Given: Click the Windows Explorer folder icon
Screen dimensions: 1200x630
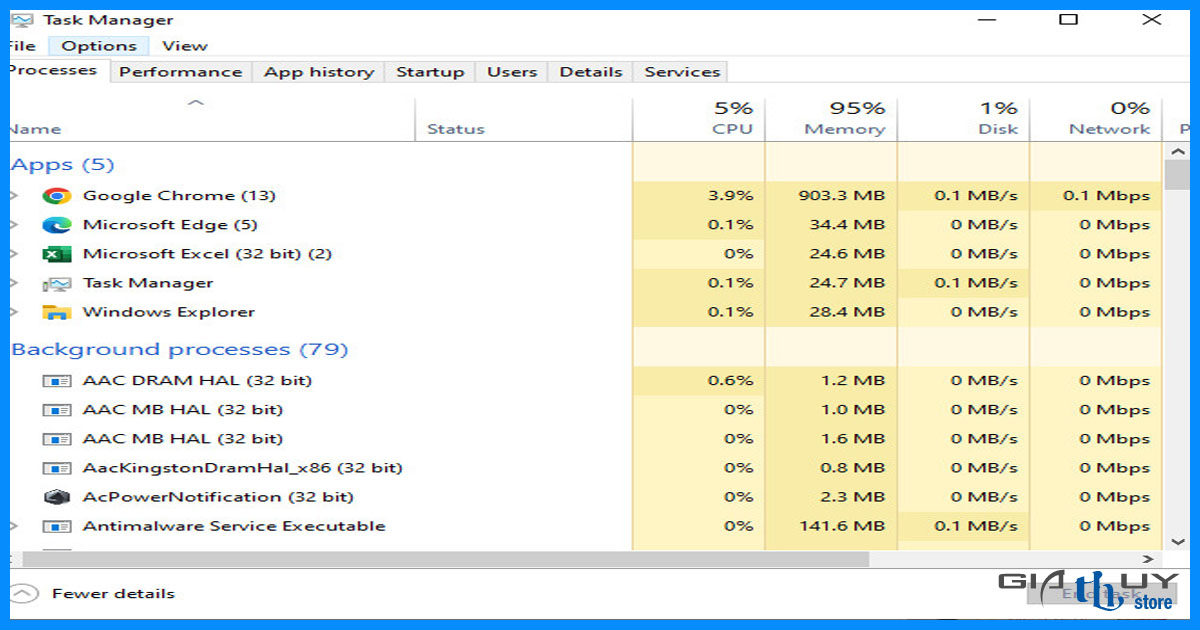Looking at the screenshot, I should 57,312.
